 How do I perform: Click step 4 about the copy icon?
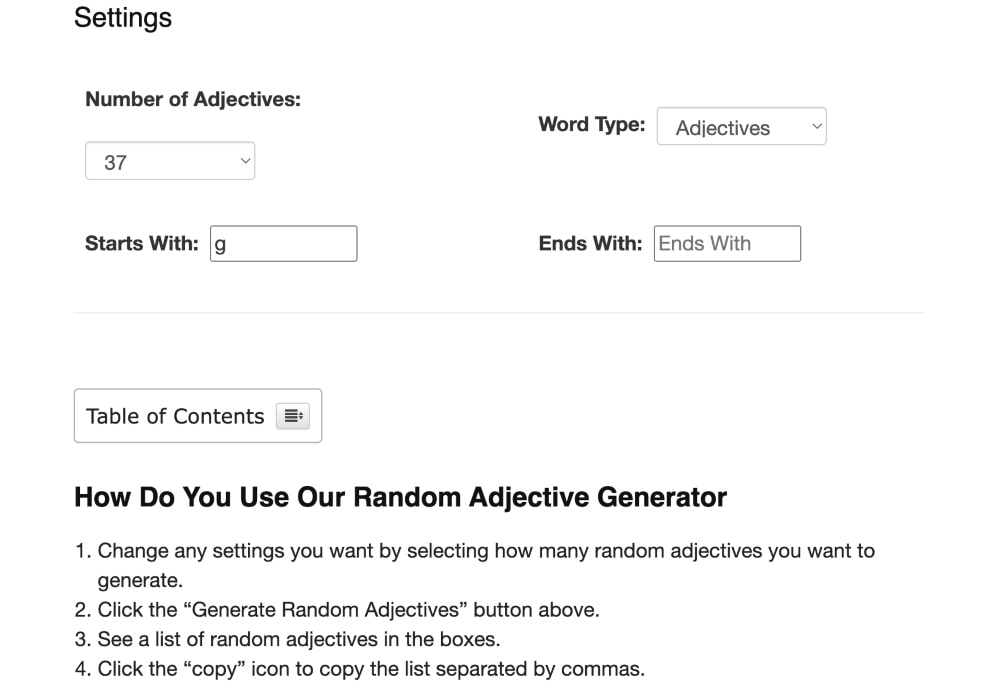point(371,669)
